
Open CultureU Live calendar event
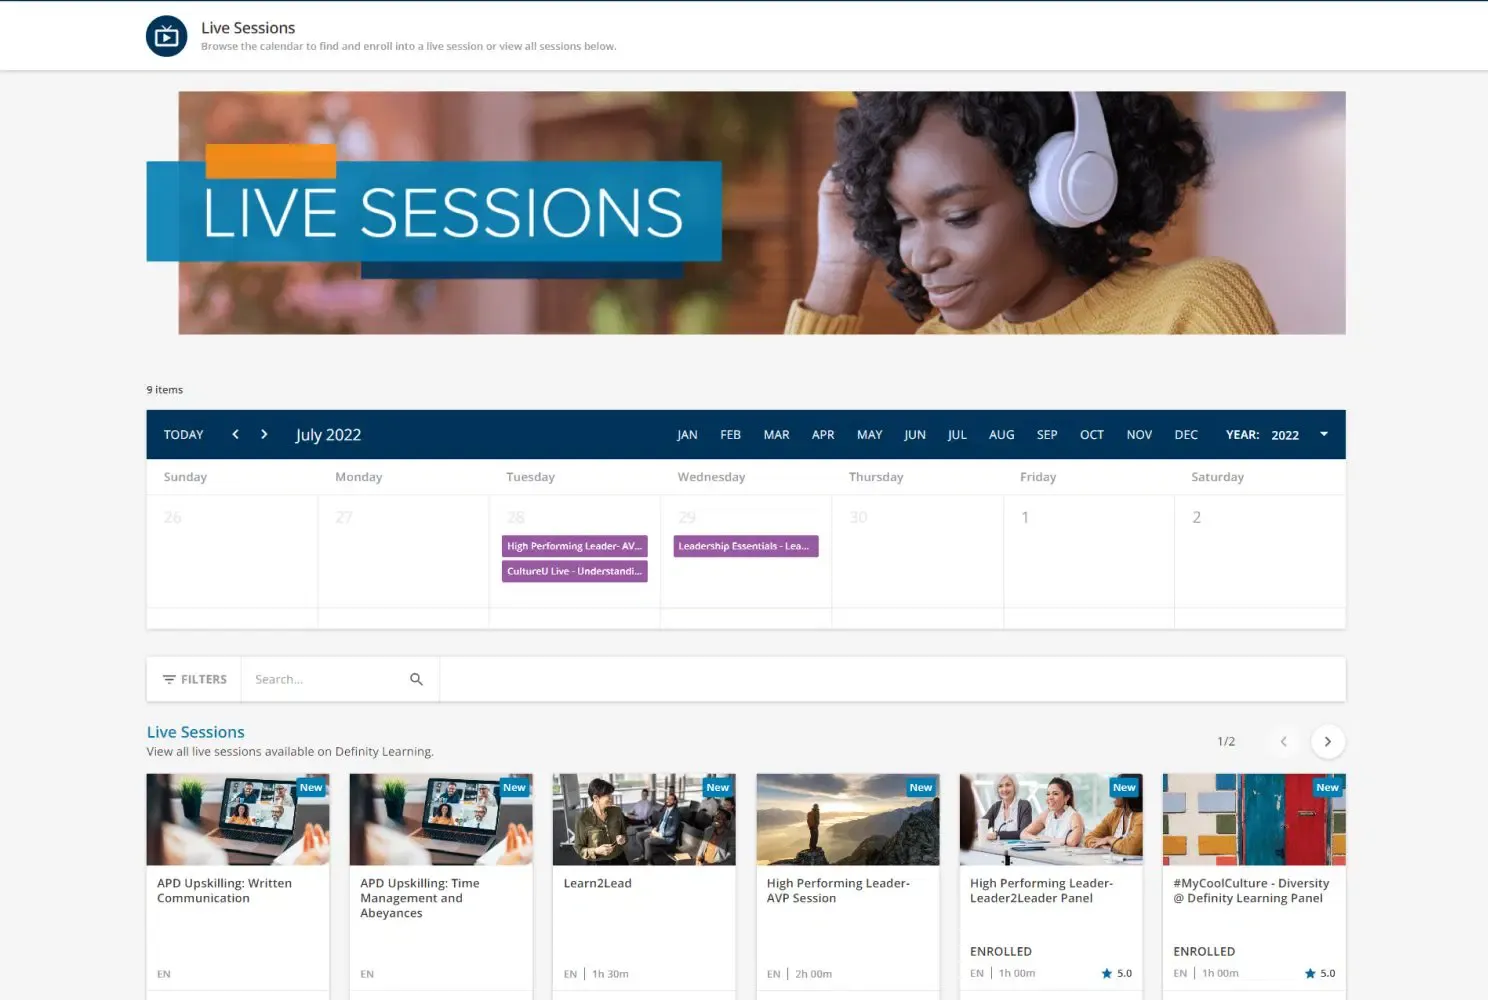coord(574,571)
